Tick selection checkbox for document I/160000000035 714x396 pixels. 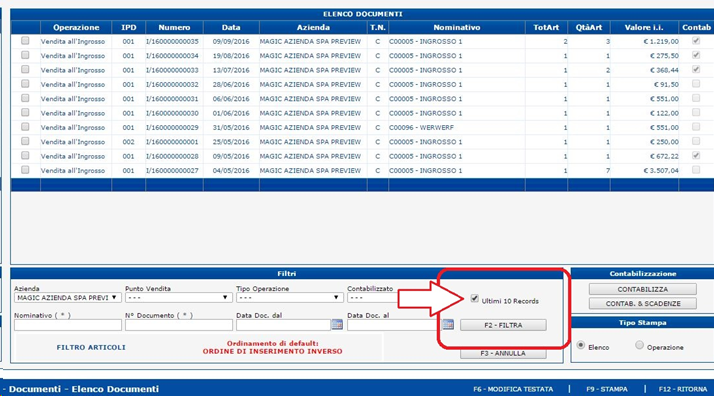(x=25, y=41)
